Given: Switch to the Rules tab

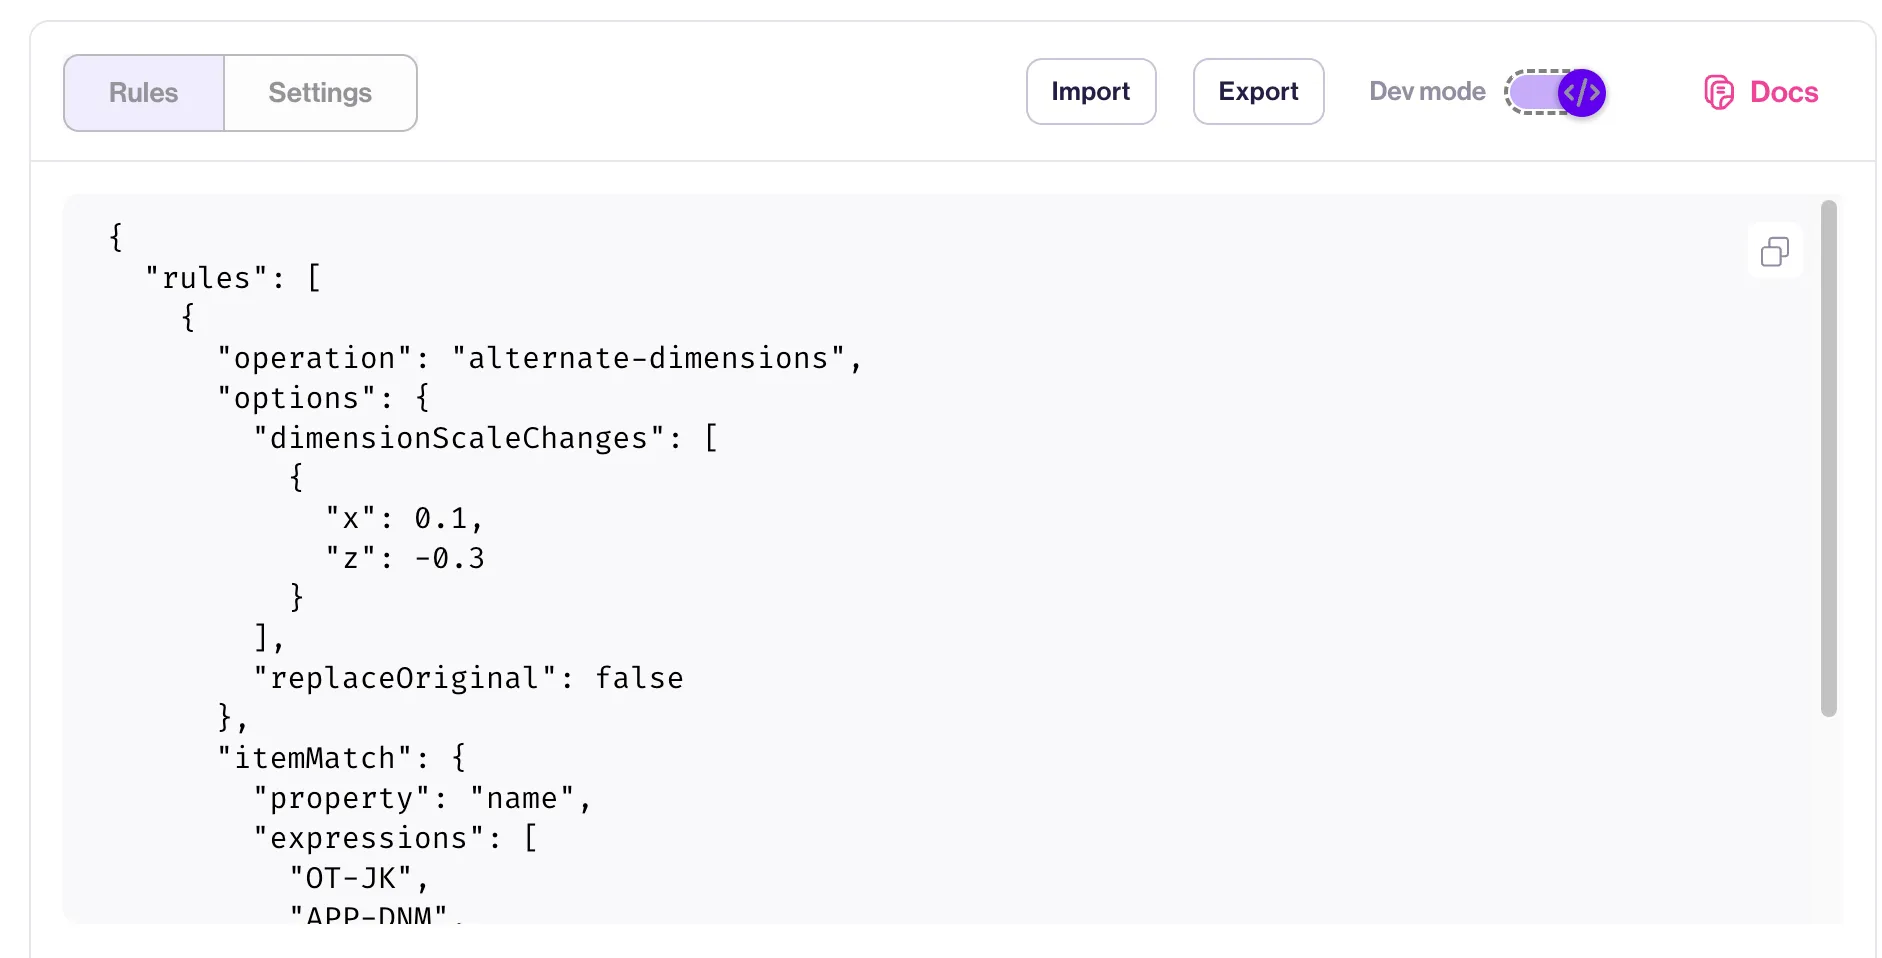Looking at the screenshot, I should [x=144, y=93].
